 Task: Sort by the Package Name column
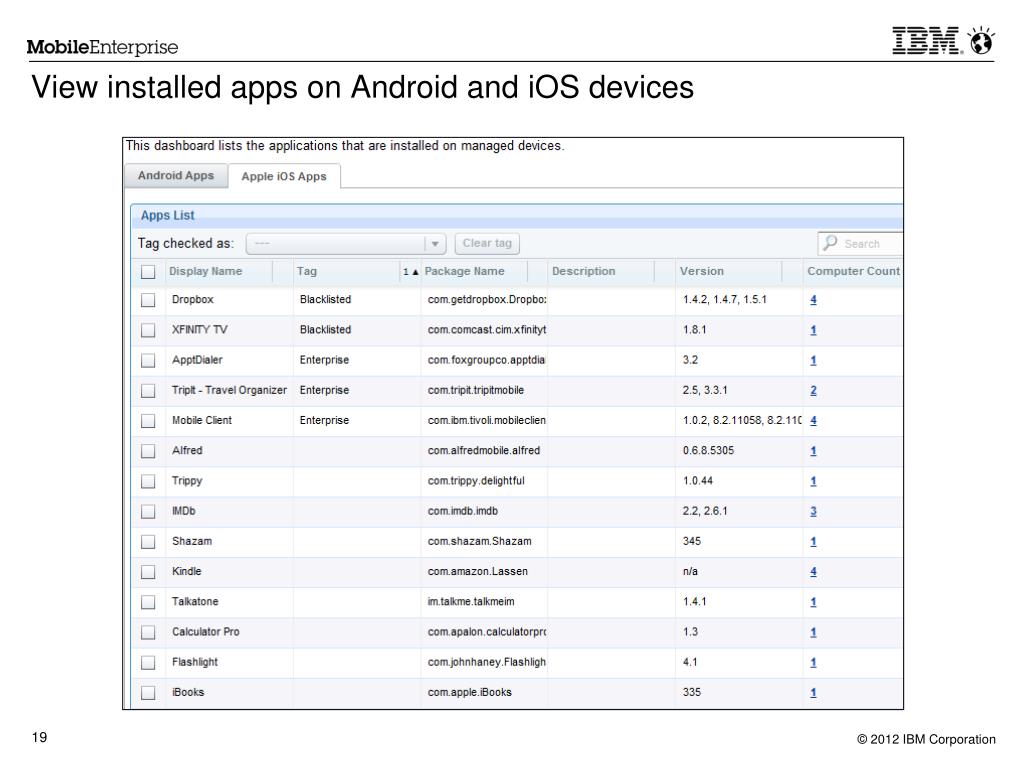(x=464, y=271)
